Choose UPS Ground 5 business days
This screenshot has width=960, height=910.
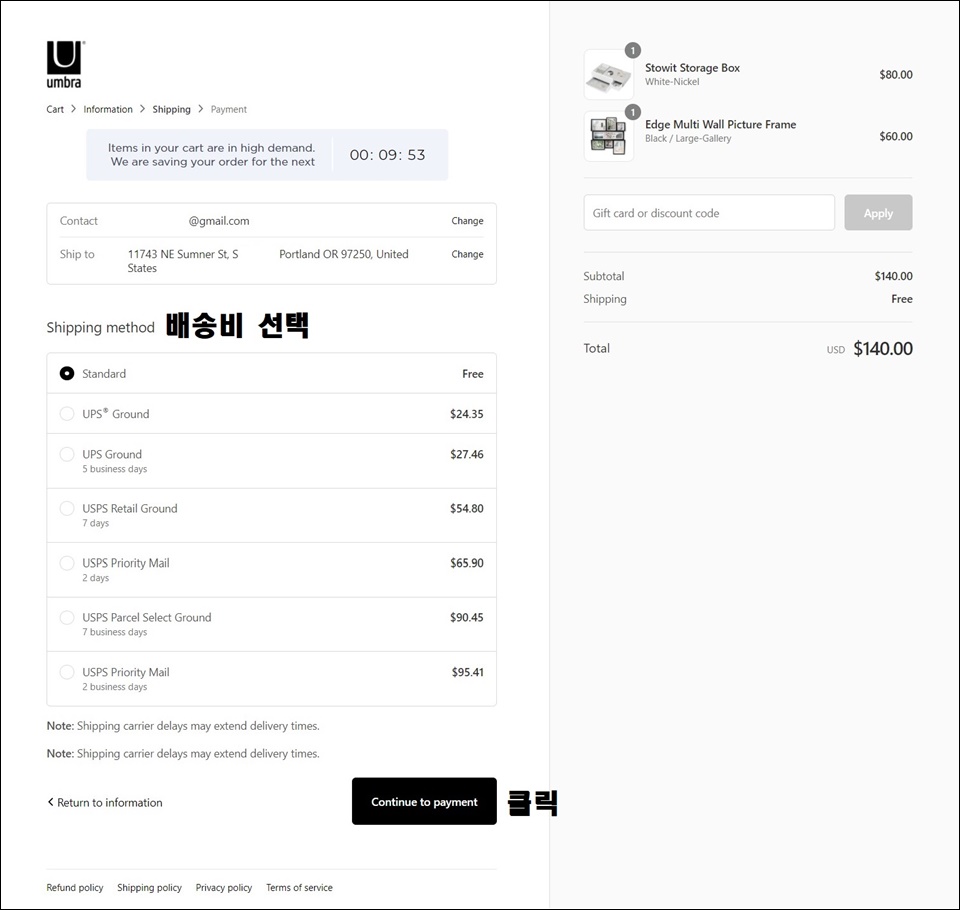point(67,454)
